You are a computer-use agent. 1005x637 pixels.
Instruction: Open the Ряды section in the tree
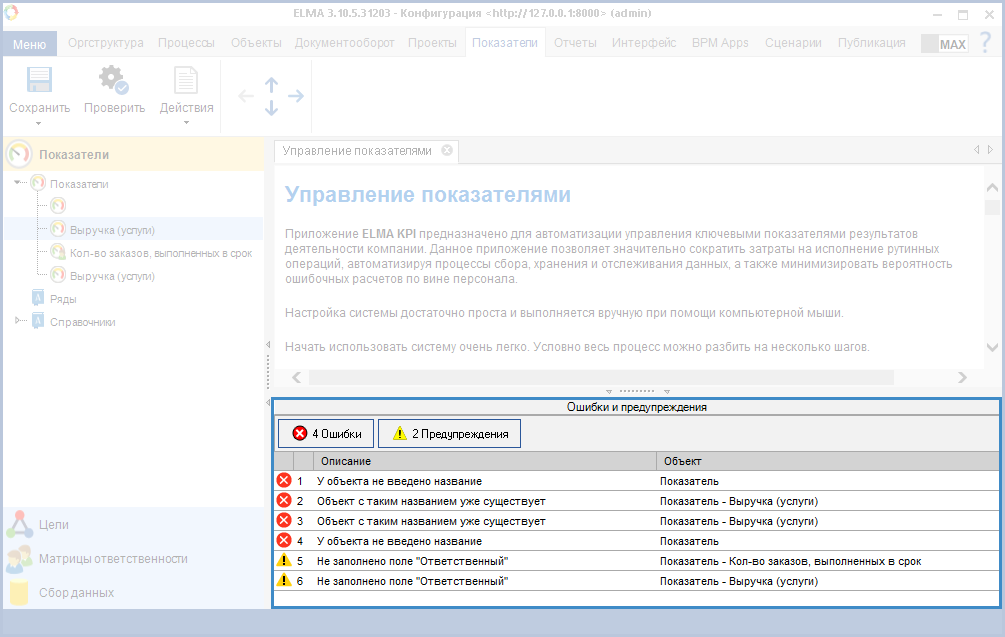[63, 298]
